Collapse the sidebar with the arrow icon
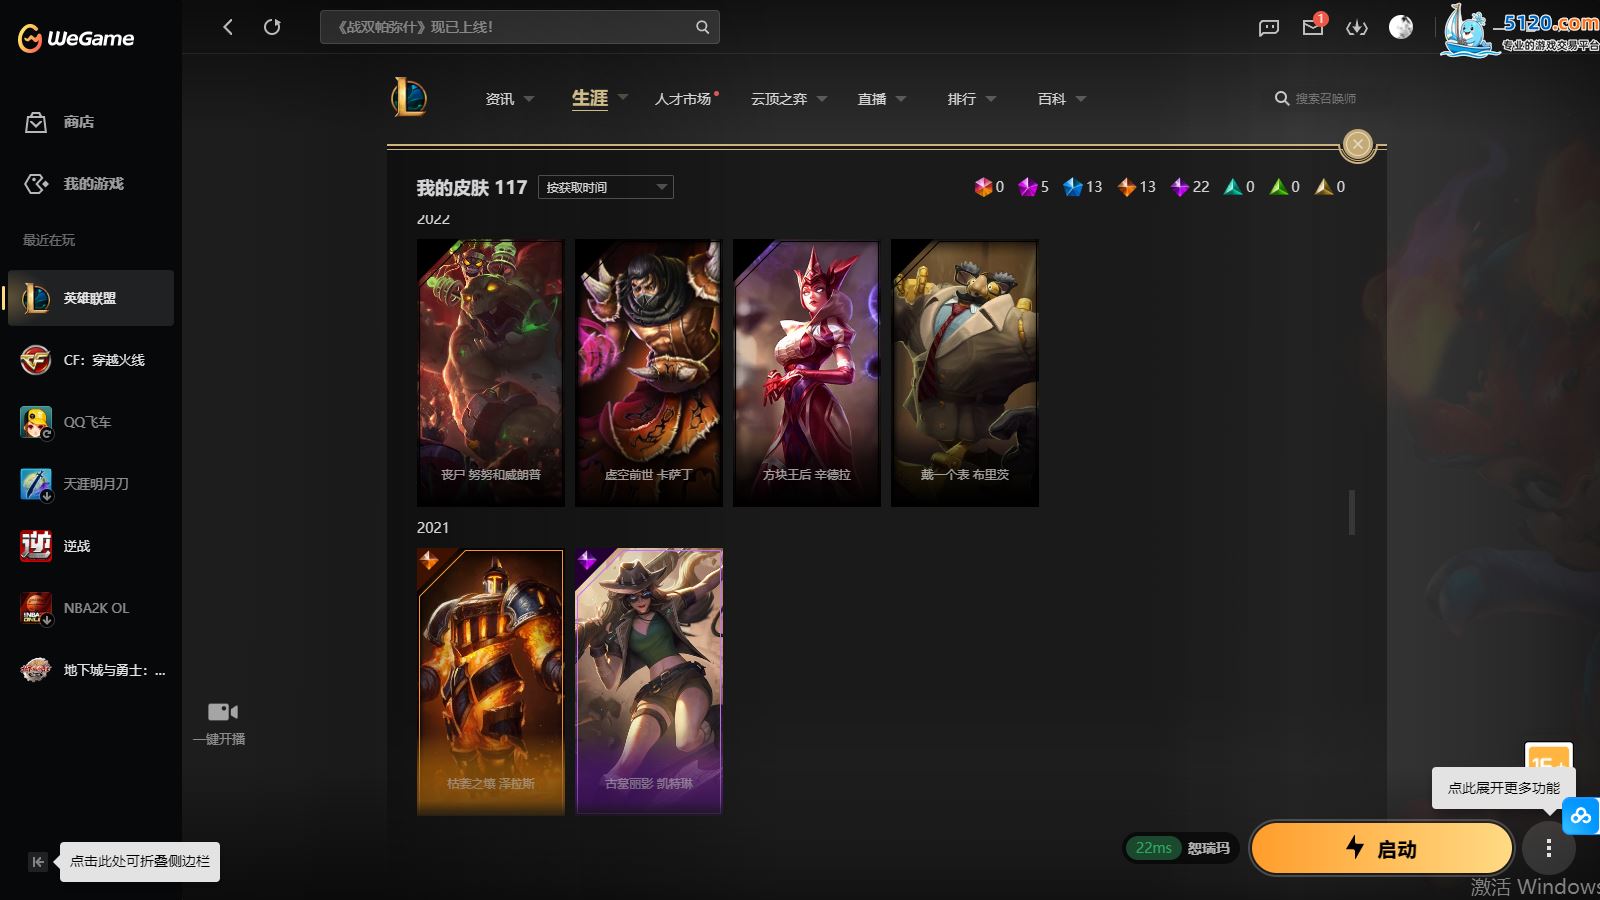Viewport: 1600px width, 900px height. coord(38,862)
